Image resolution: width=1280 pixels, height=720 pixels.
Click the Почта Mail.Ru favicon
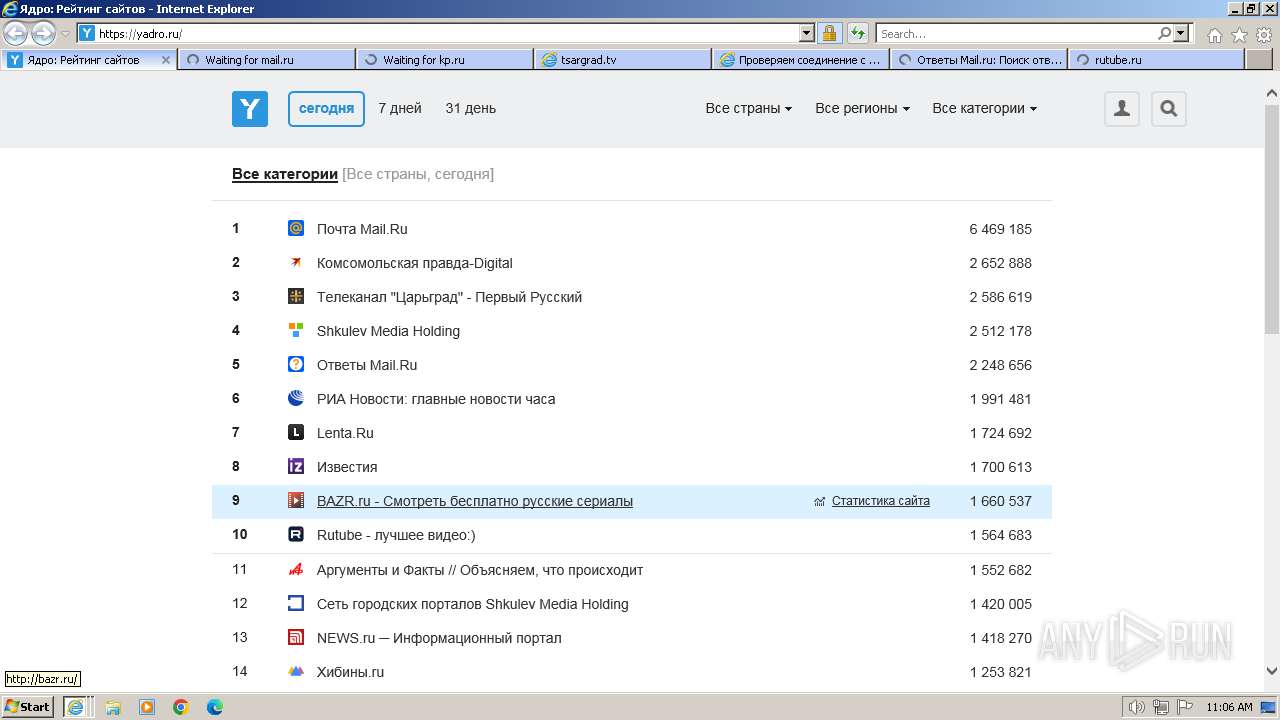pos(296,228)
